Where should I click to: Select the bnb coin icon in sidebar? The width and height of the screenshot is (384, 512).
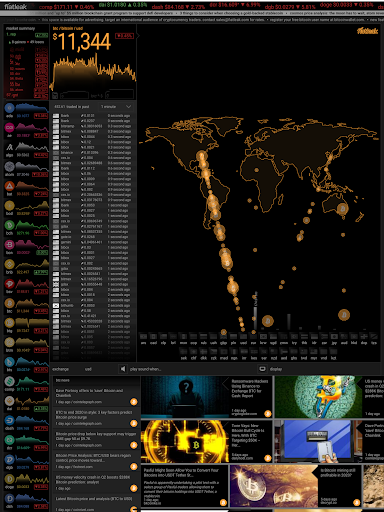tap(9, 264)
